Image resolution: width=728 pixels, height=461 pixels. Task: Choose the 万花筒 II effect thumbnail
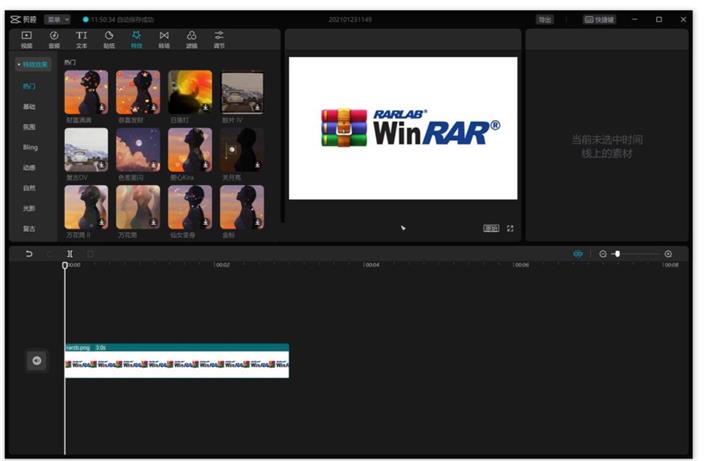(x=86, y=207)
